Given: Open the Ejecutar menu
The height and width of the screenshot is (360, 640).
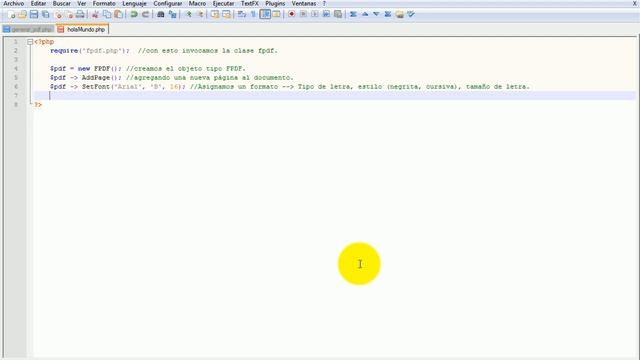Looking at the screenshot, I should [223, 4].
